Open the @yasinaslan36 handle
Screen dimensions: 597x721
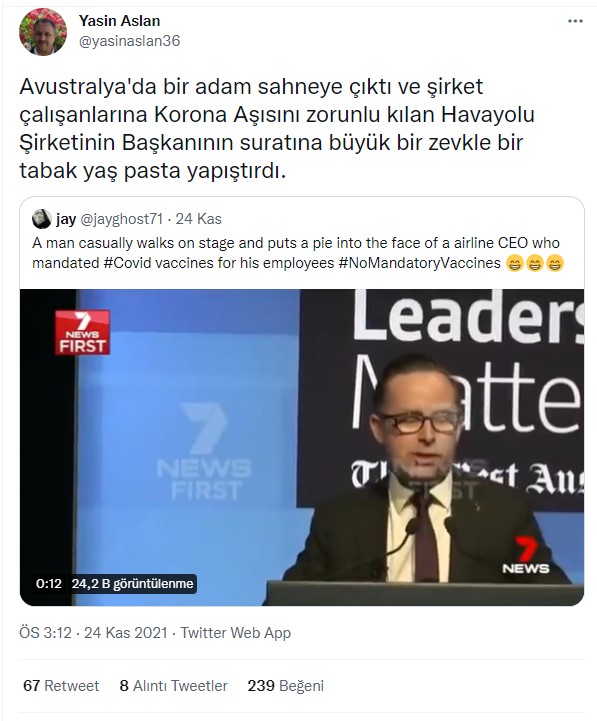130,41
